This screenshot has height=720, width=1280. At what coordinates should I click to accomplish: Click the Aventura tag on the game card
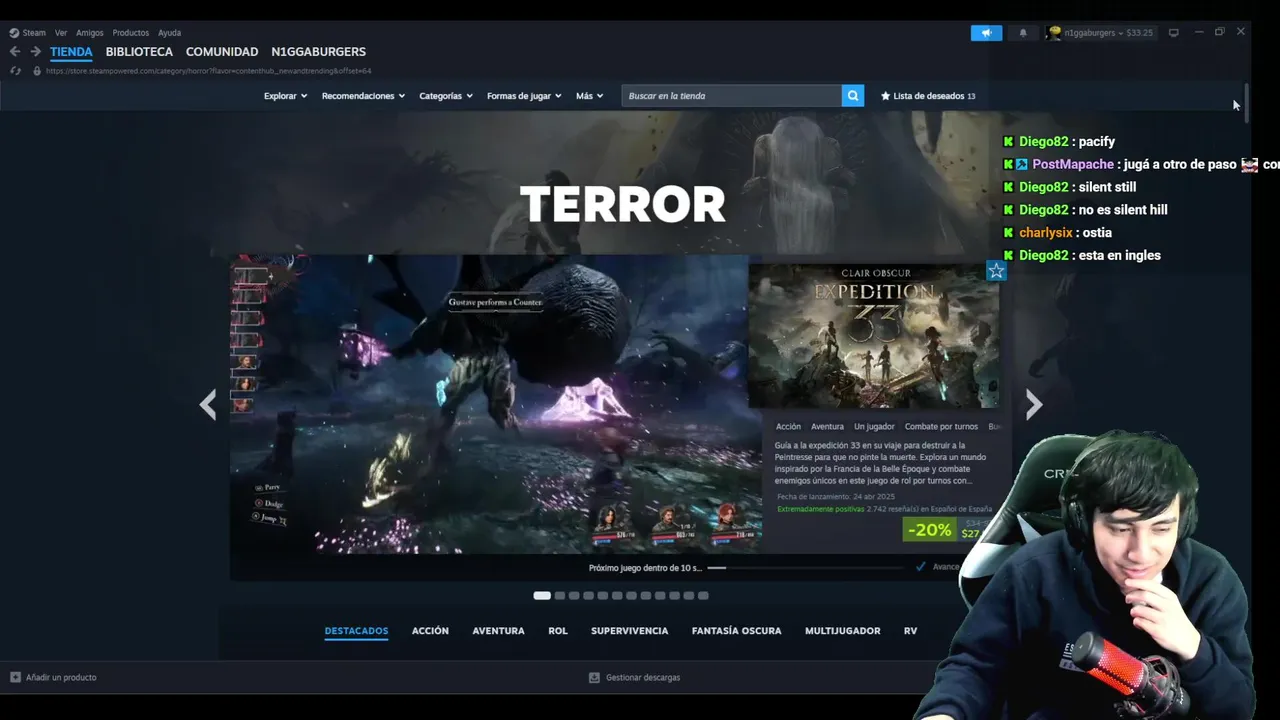[827, 427]
